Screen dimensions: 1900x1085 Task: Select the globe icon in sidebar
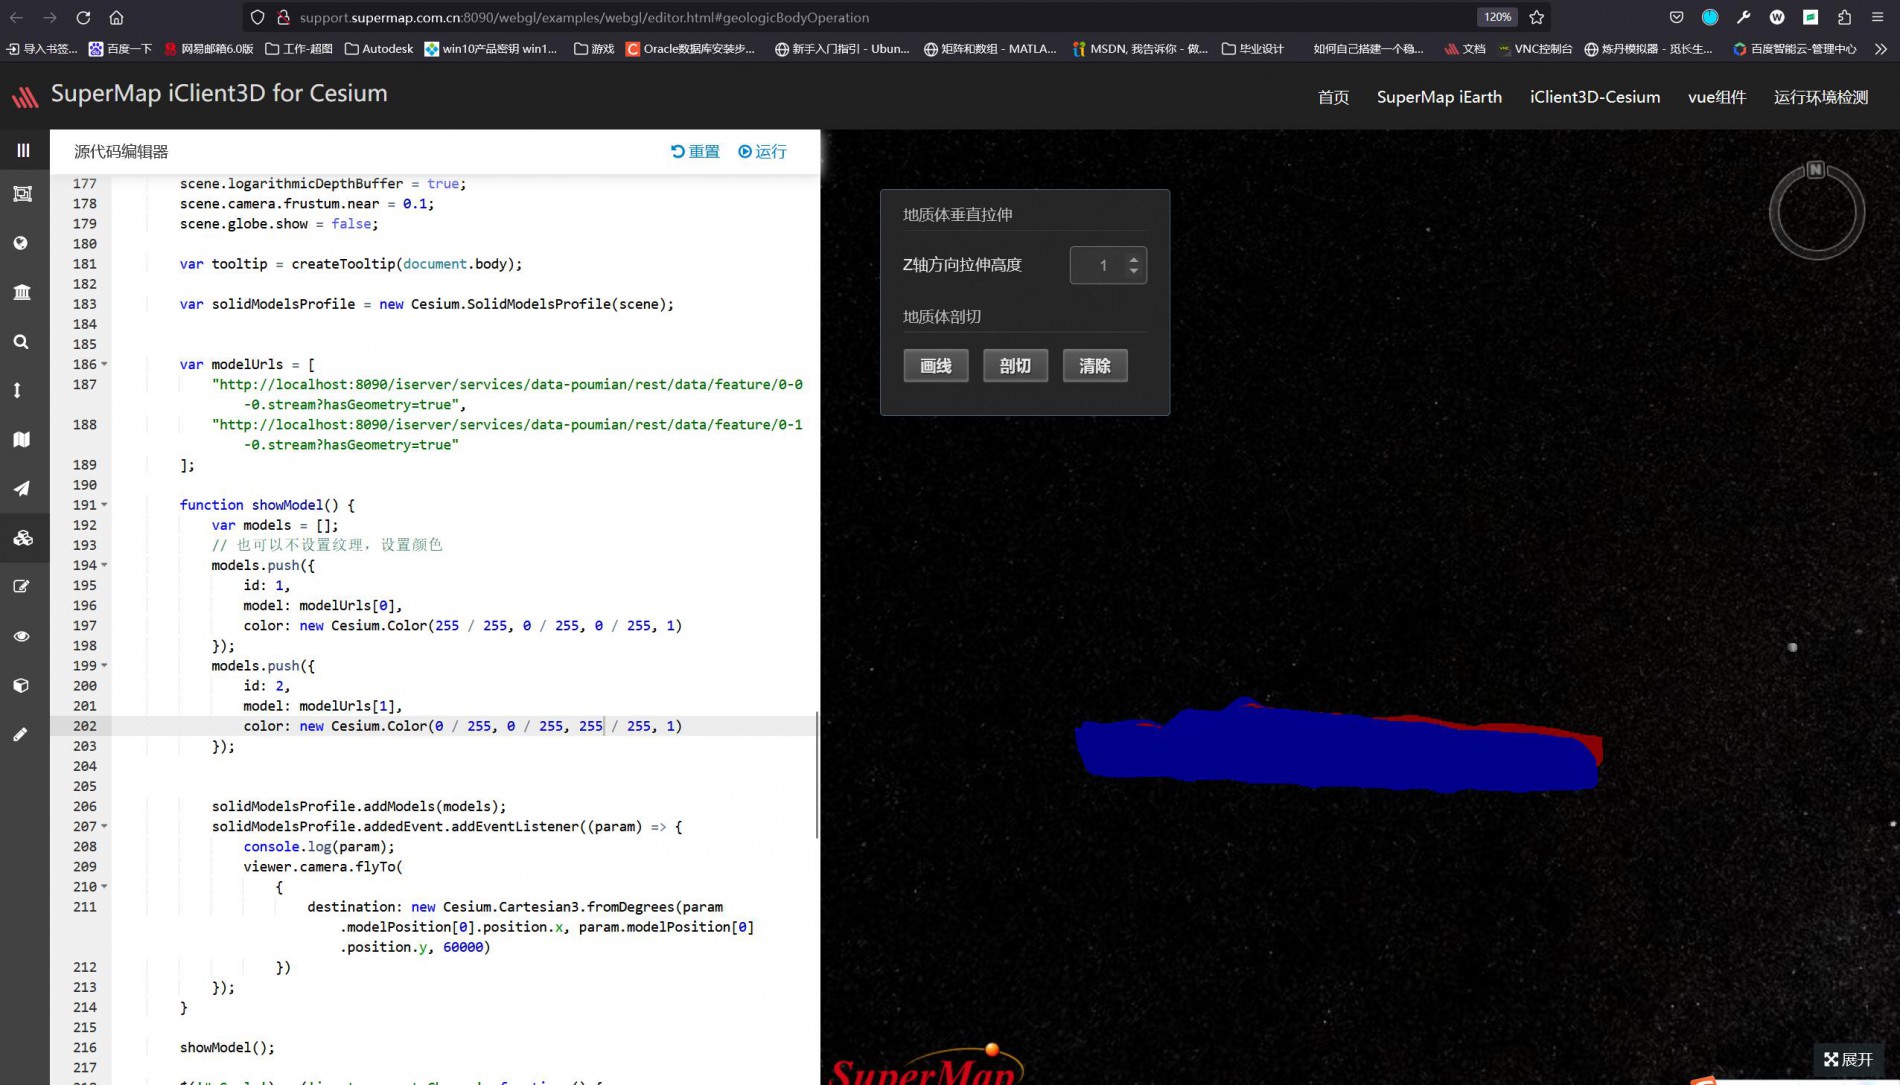21,243
